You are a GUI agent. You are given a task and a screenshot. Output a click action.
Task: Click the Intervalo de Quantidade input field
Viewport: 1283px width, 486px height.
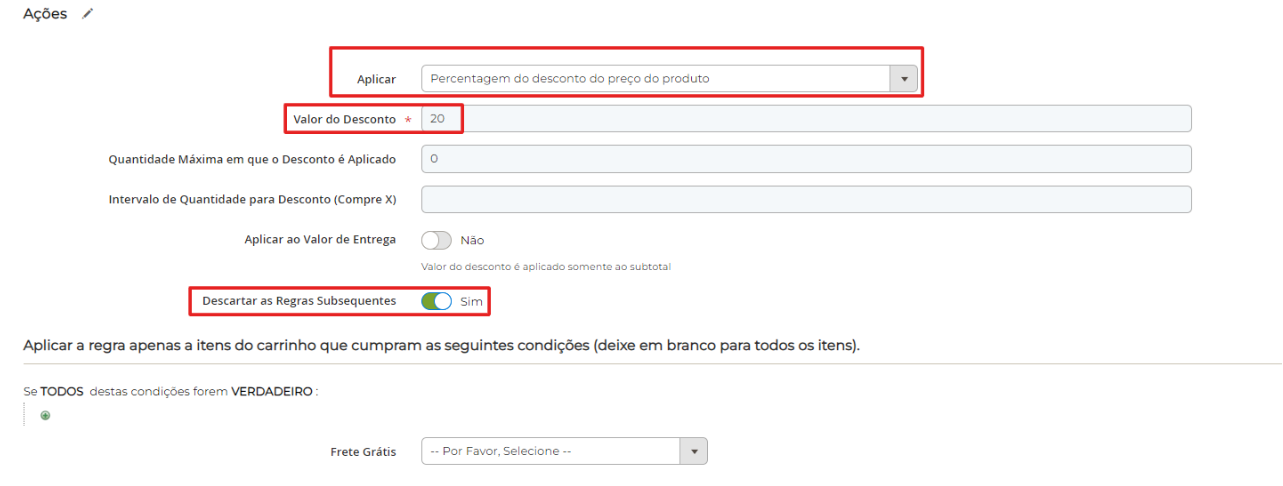[x=806, y=199]
